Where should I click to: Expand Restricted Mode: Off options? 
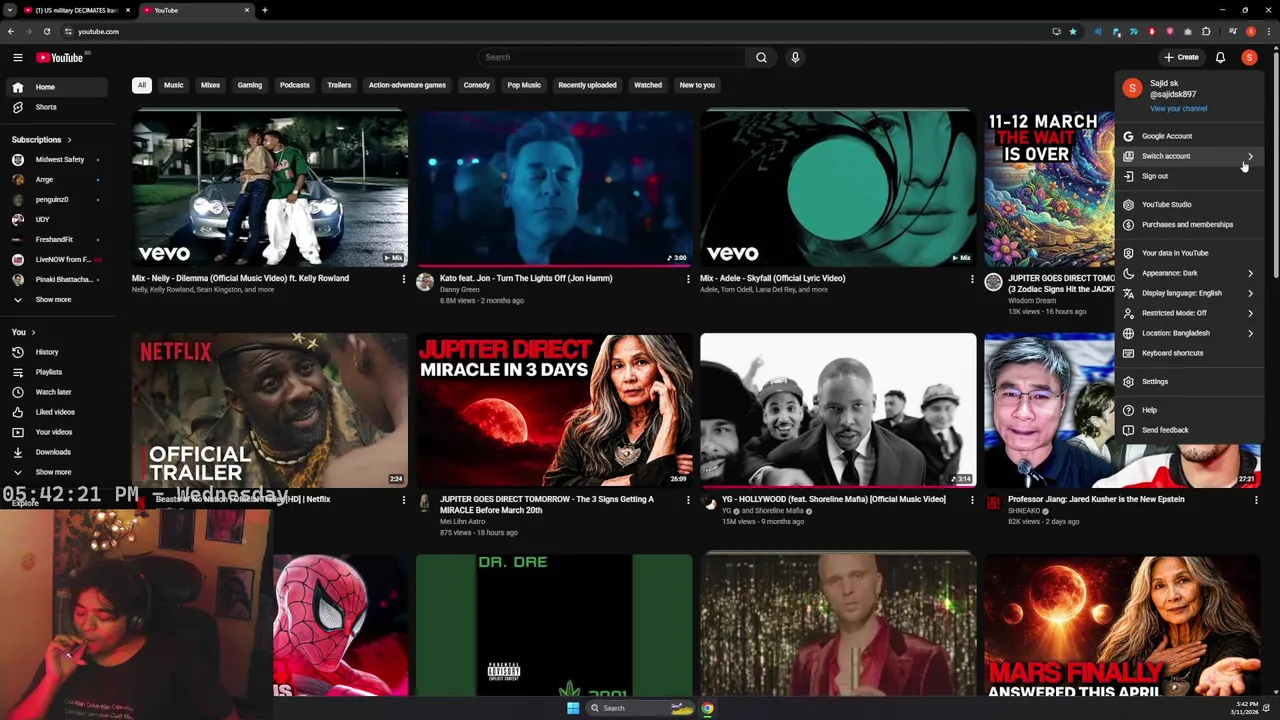(1189, 313)
